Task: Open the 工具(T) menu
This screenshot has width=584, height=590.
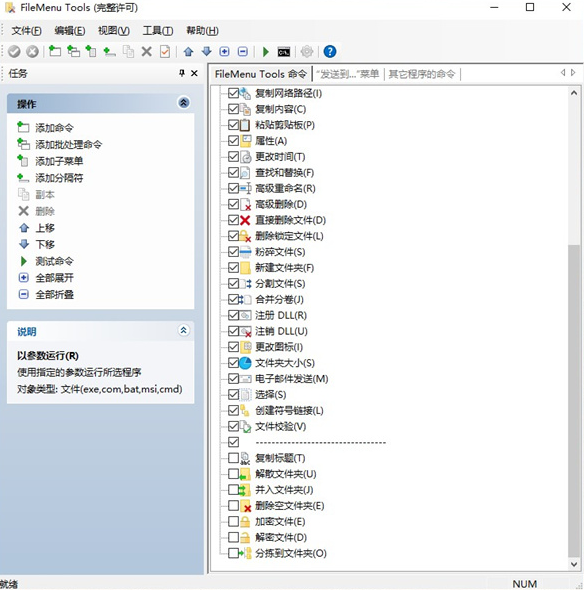Action: click(158, 30)
